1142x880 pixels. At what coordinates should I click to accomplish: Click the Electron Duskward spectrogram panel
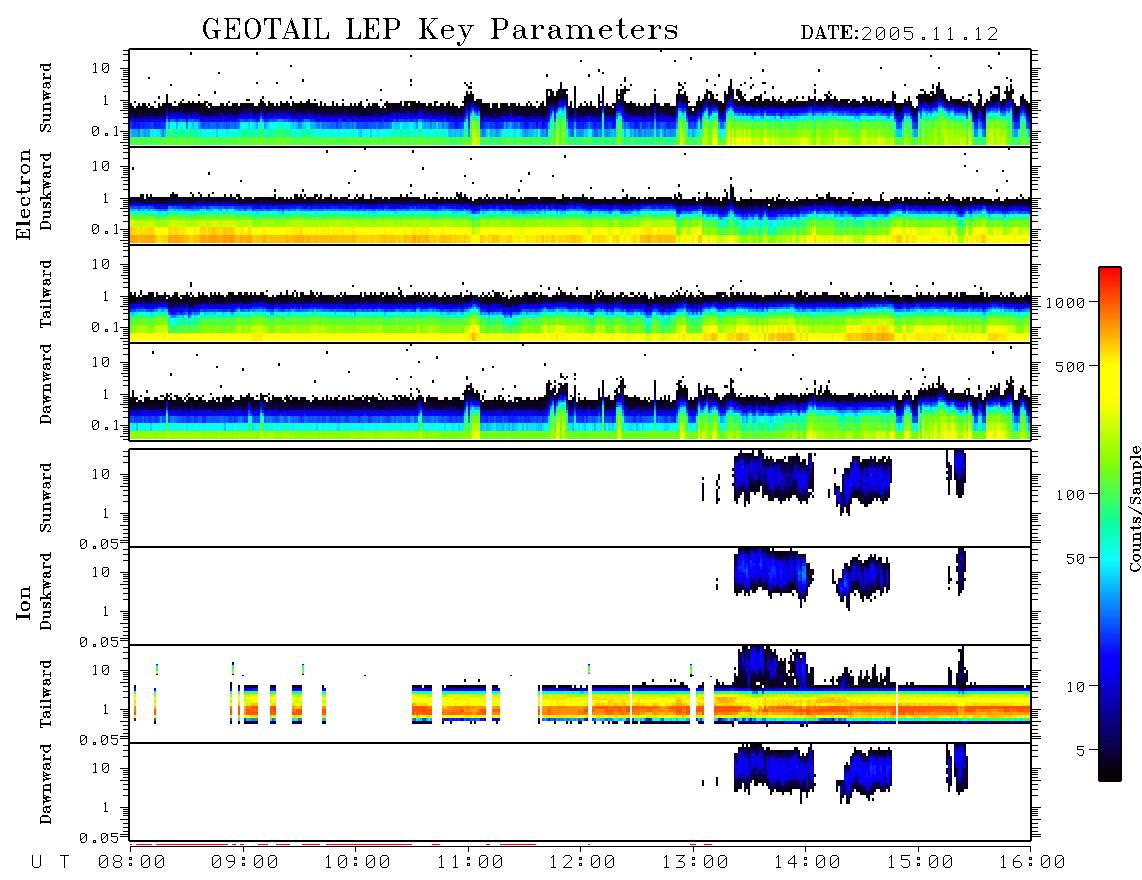pos(580,195)
